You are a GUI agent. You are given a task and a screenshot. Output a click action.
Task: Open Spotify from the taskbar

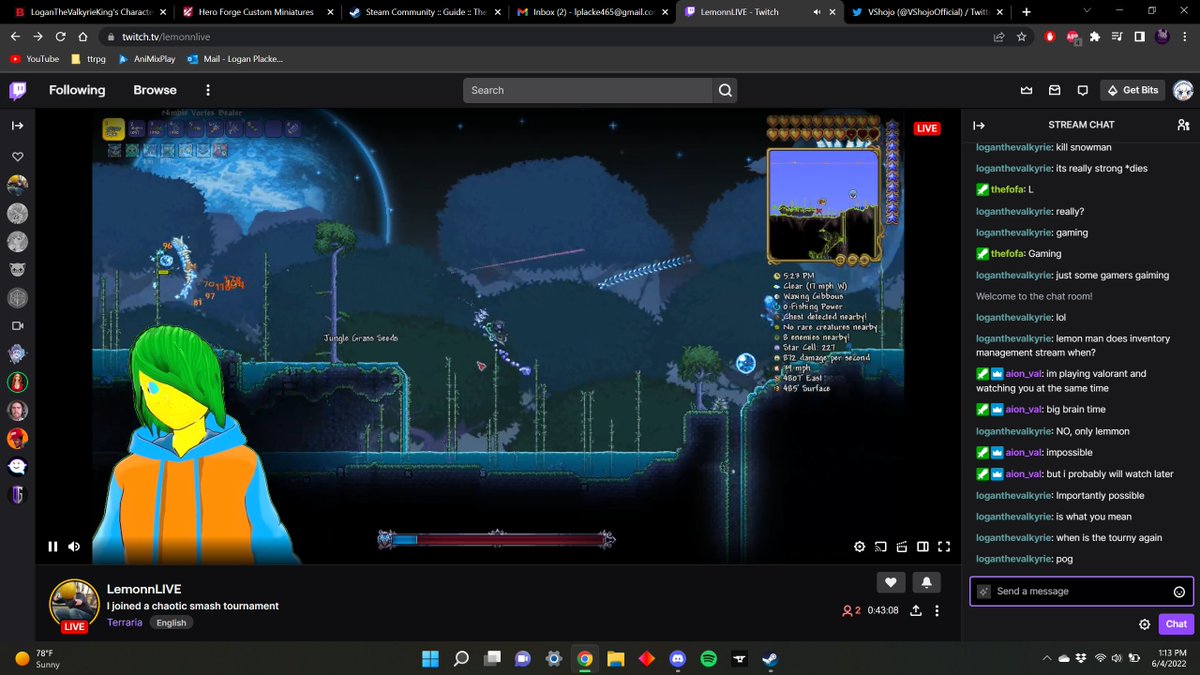(709, 659)
